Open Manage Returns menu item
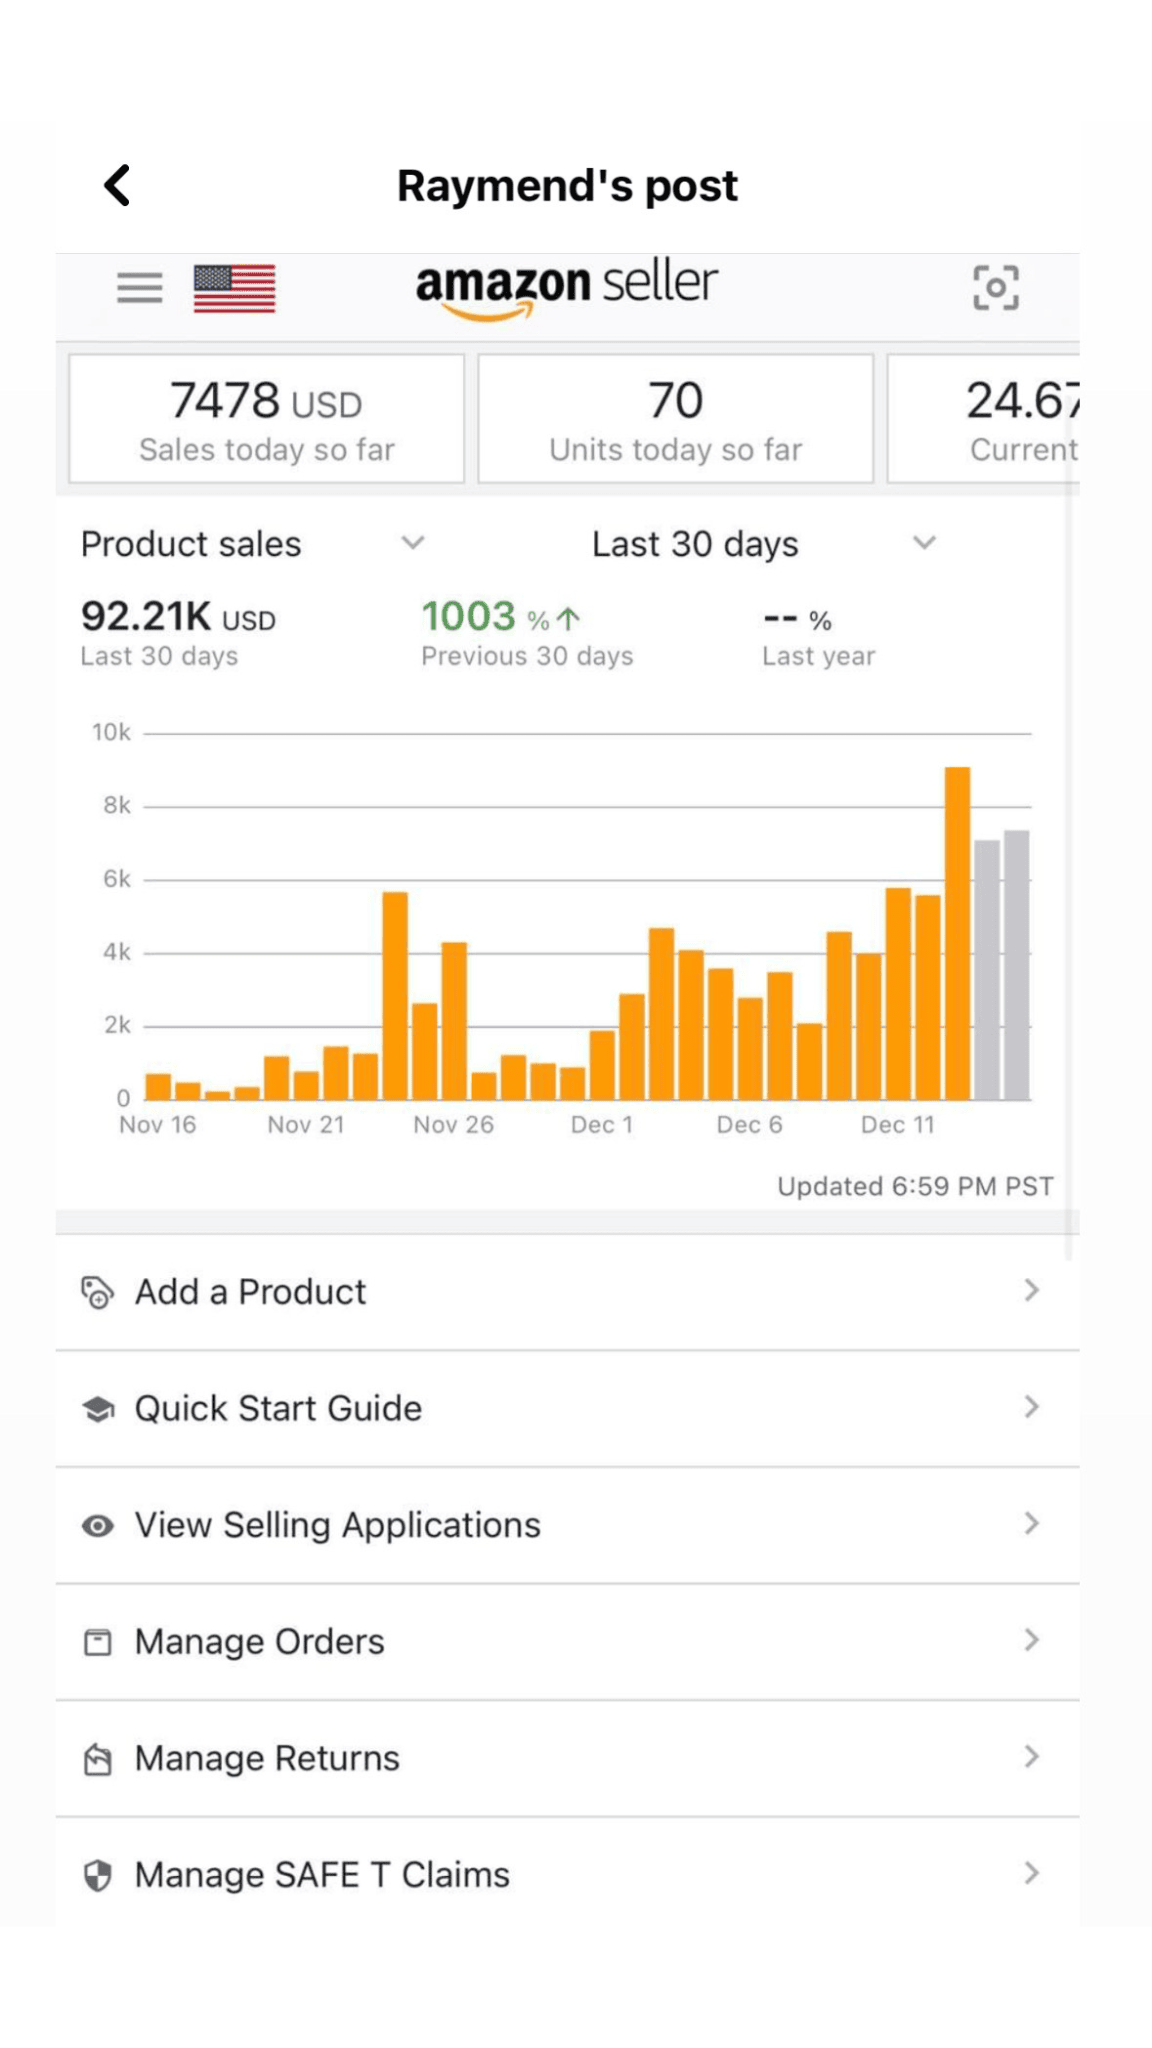This screenshot has height=2048, width=1152. [267, 1759]
